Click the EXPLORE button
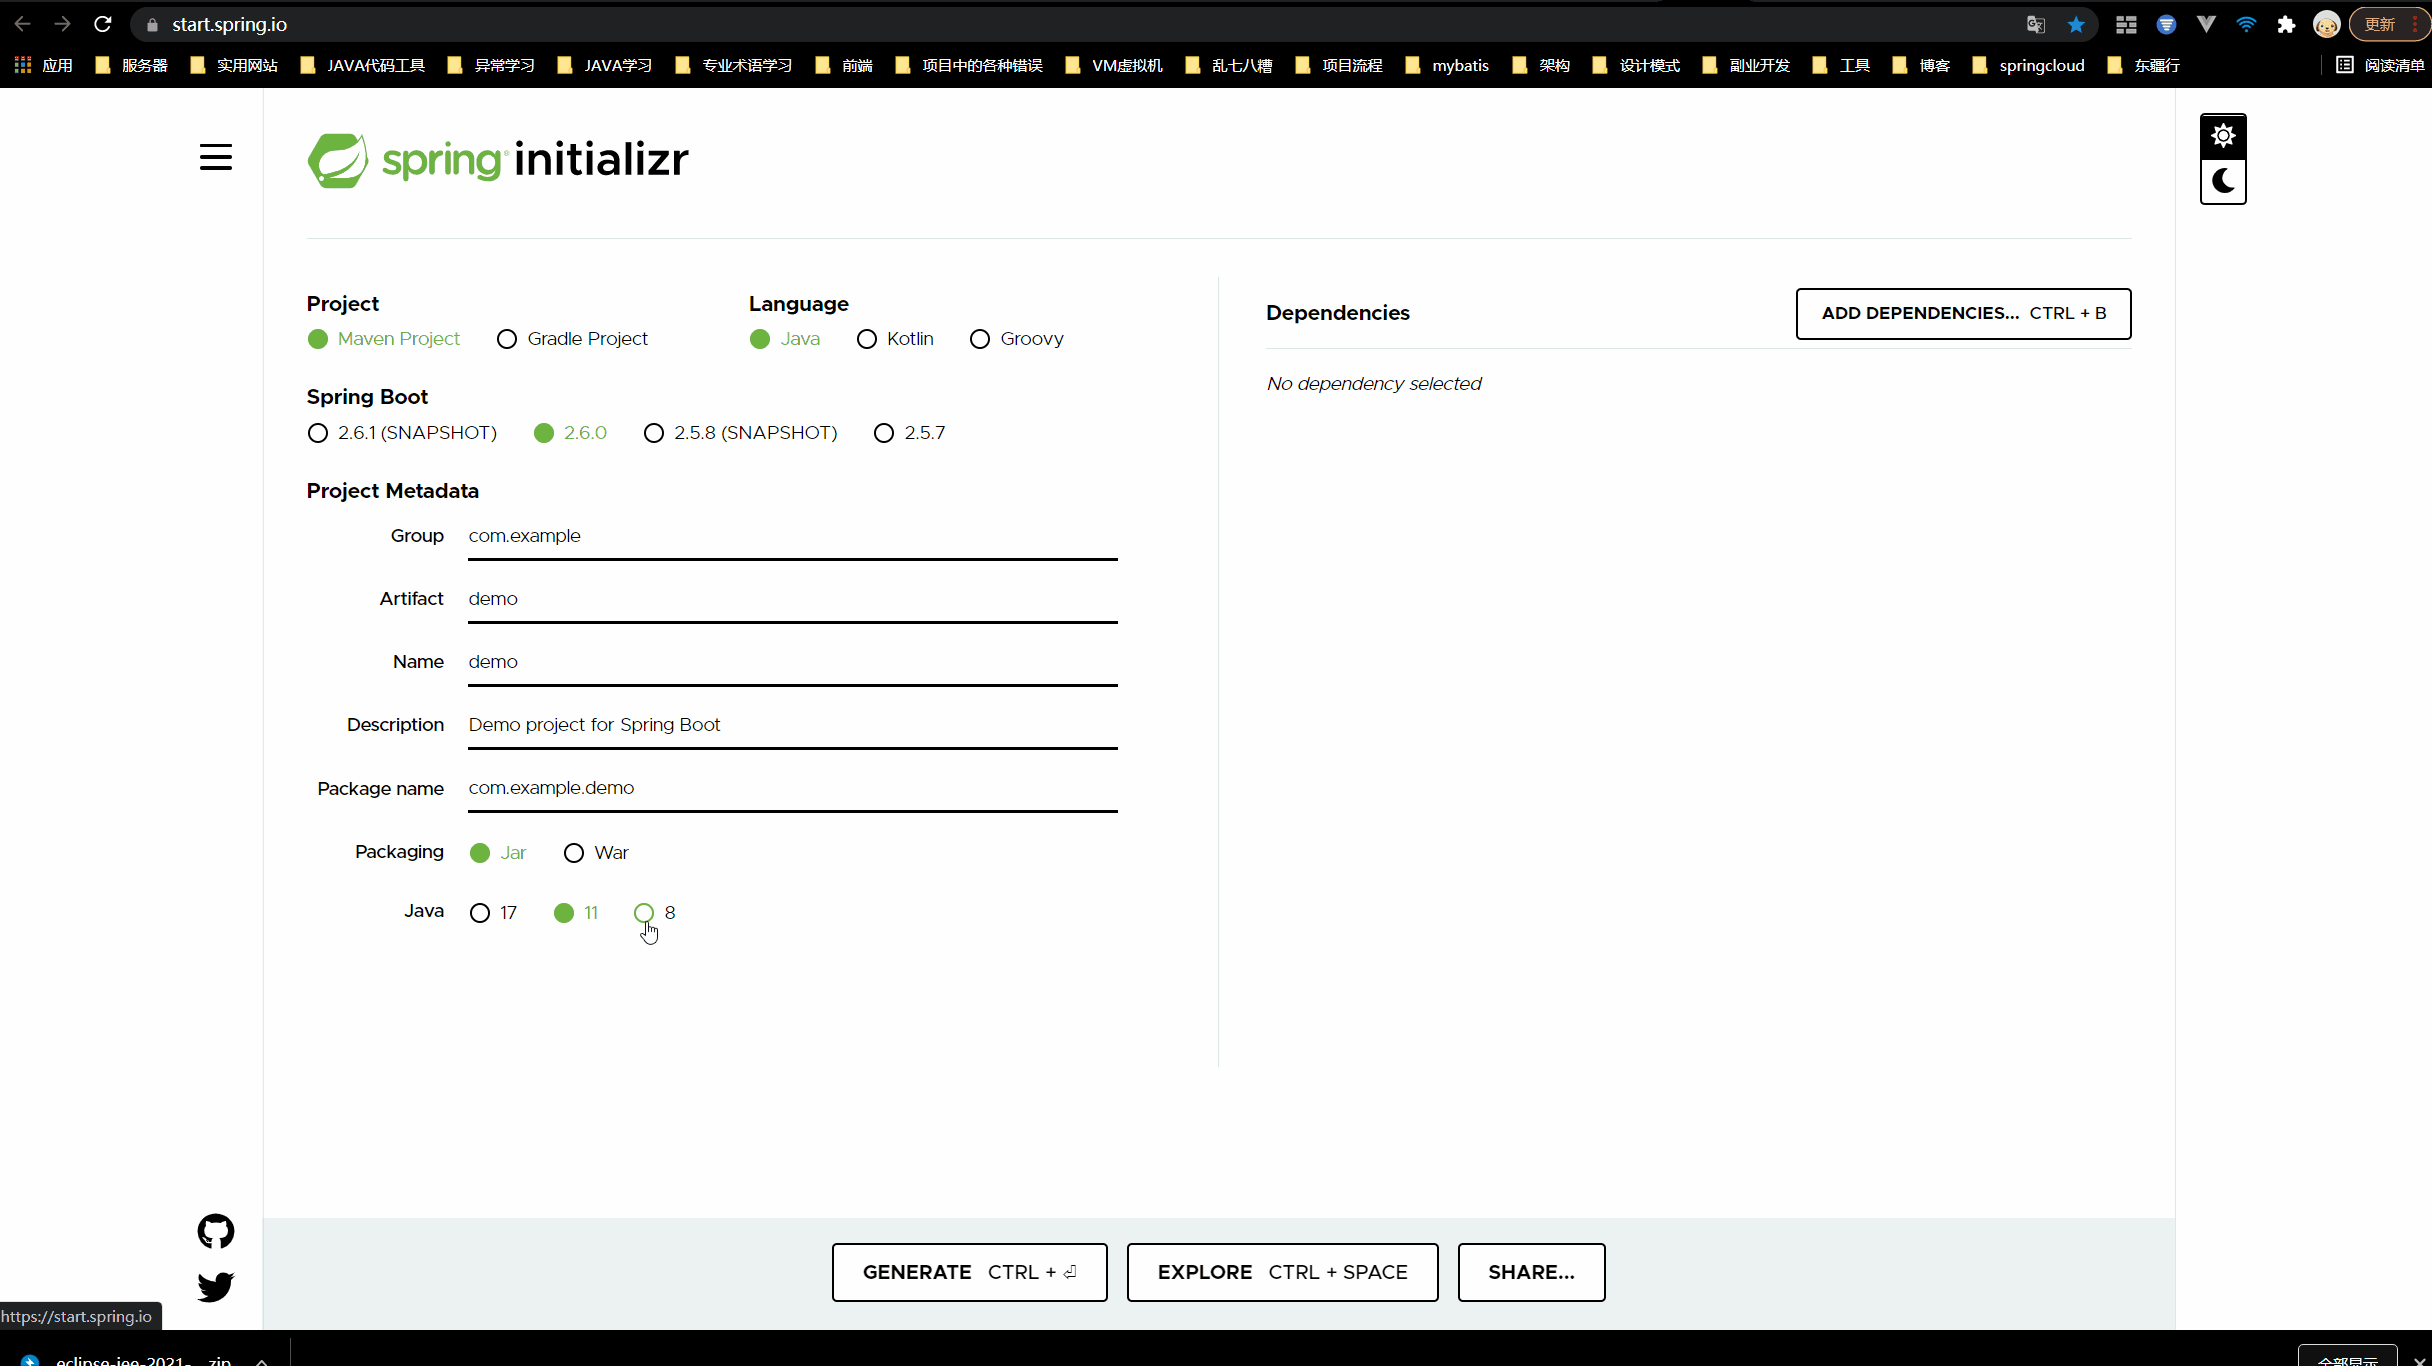Image resolution: width=2432 pixels, height=1366 pixels. pos(1282,1272)
